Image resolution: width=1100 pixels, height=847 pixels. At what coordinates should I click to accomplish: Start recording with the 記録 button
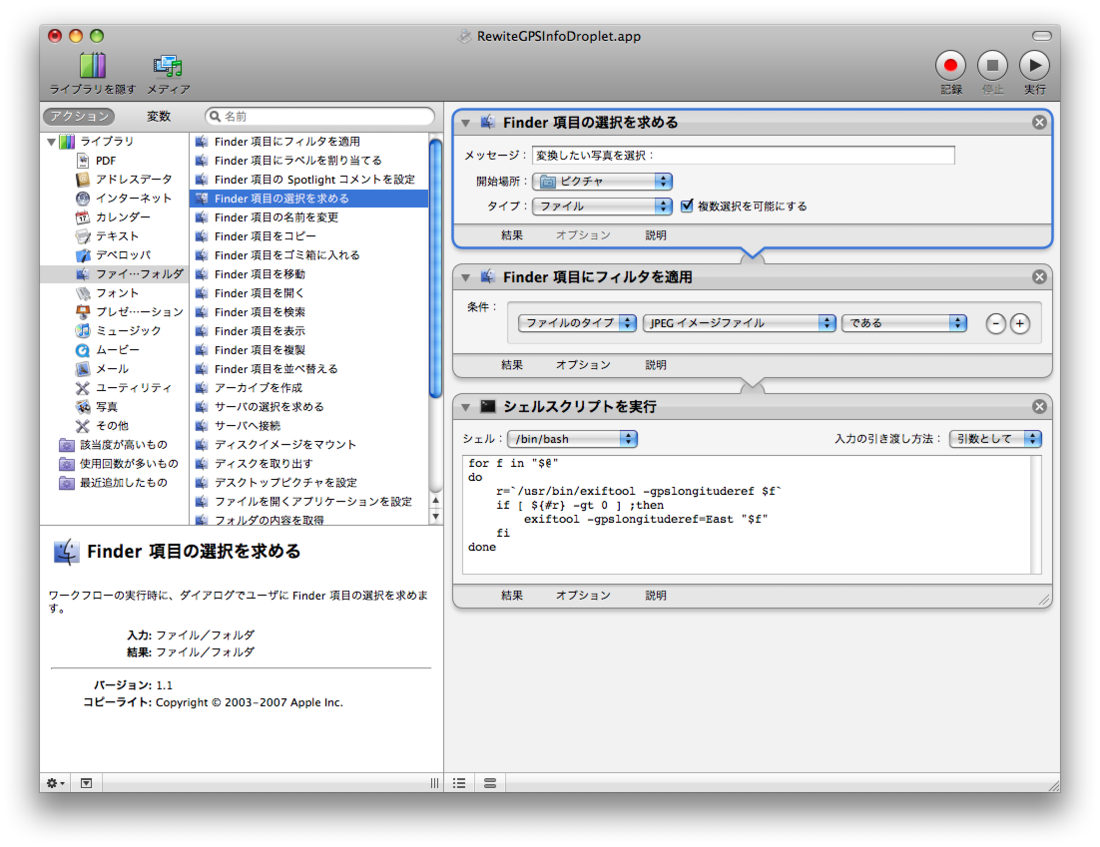click(951, 65)
